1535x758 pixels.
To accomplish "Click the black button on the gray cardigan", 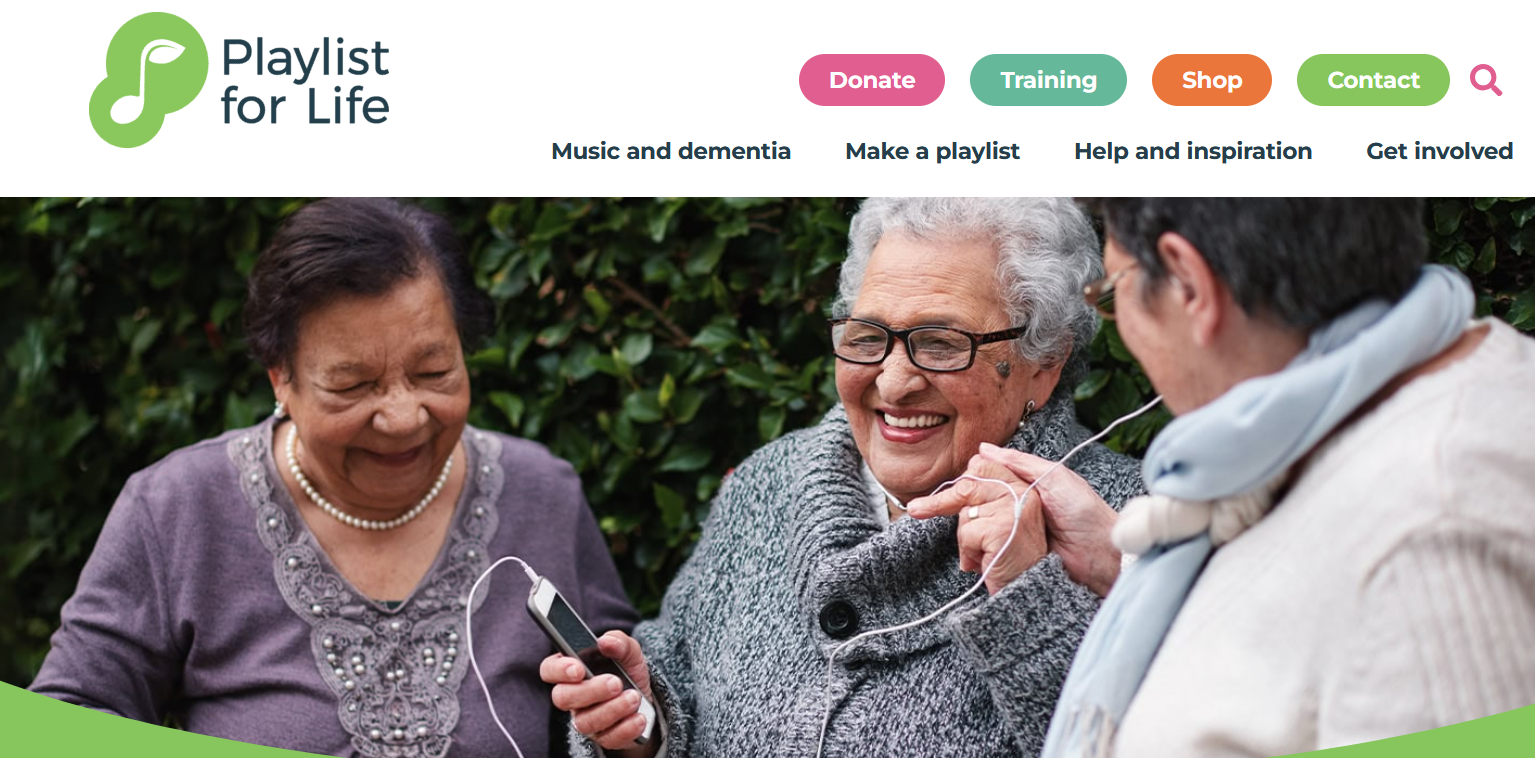I will point(838,619).
